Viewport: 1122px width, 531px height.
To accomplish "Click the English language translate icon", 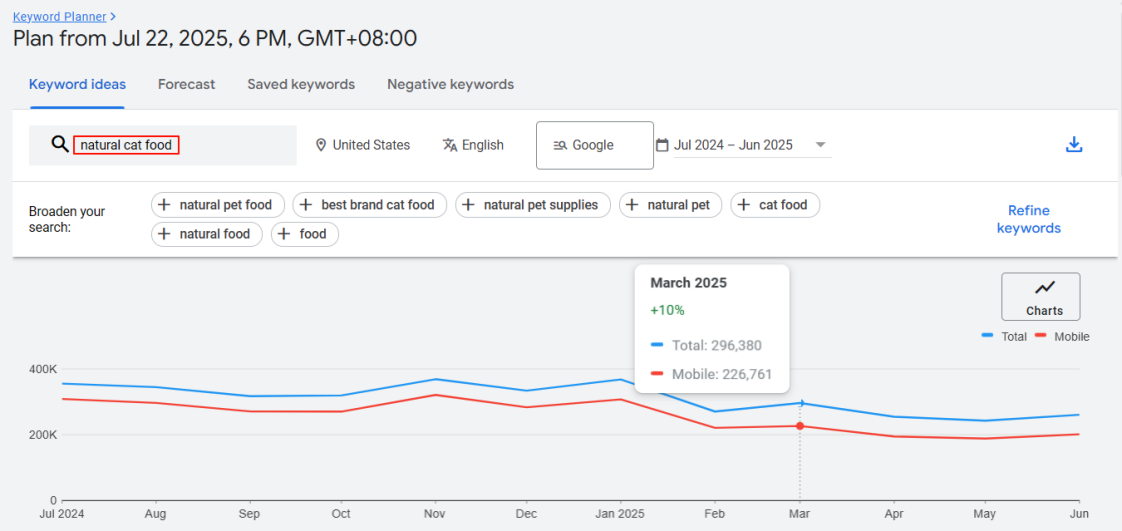I will tap(450, 145).
